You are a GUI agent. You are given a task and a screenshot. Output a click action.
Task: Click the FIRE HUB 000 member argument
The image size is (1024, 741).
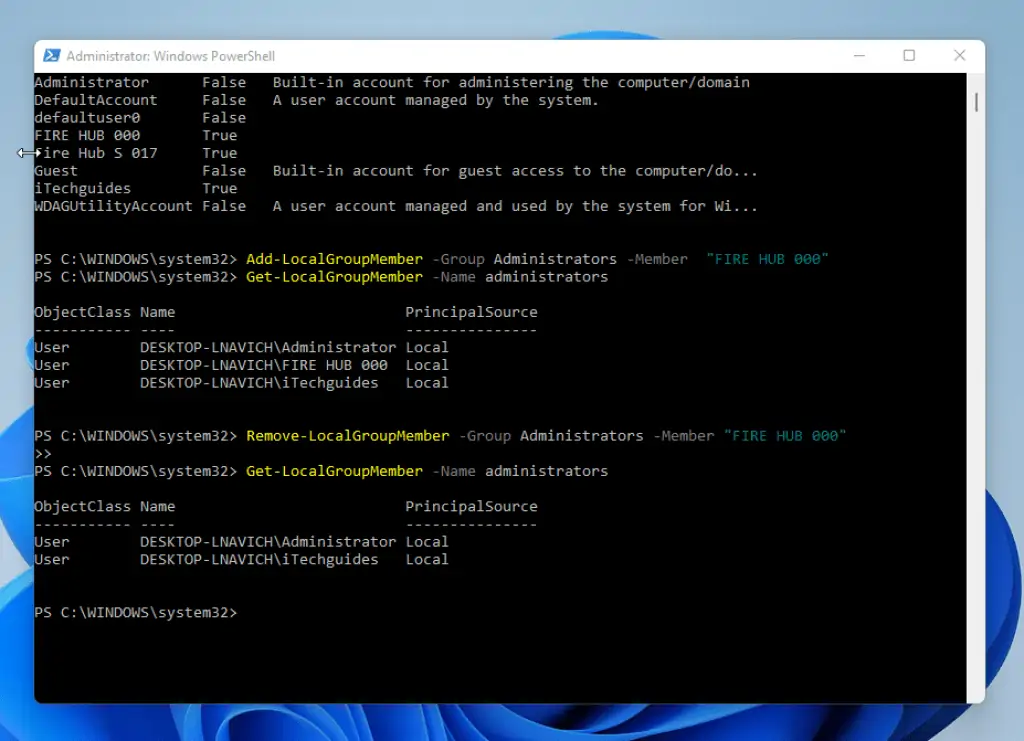click(x=767, y=258)
